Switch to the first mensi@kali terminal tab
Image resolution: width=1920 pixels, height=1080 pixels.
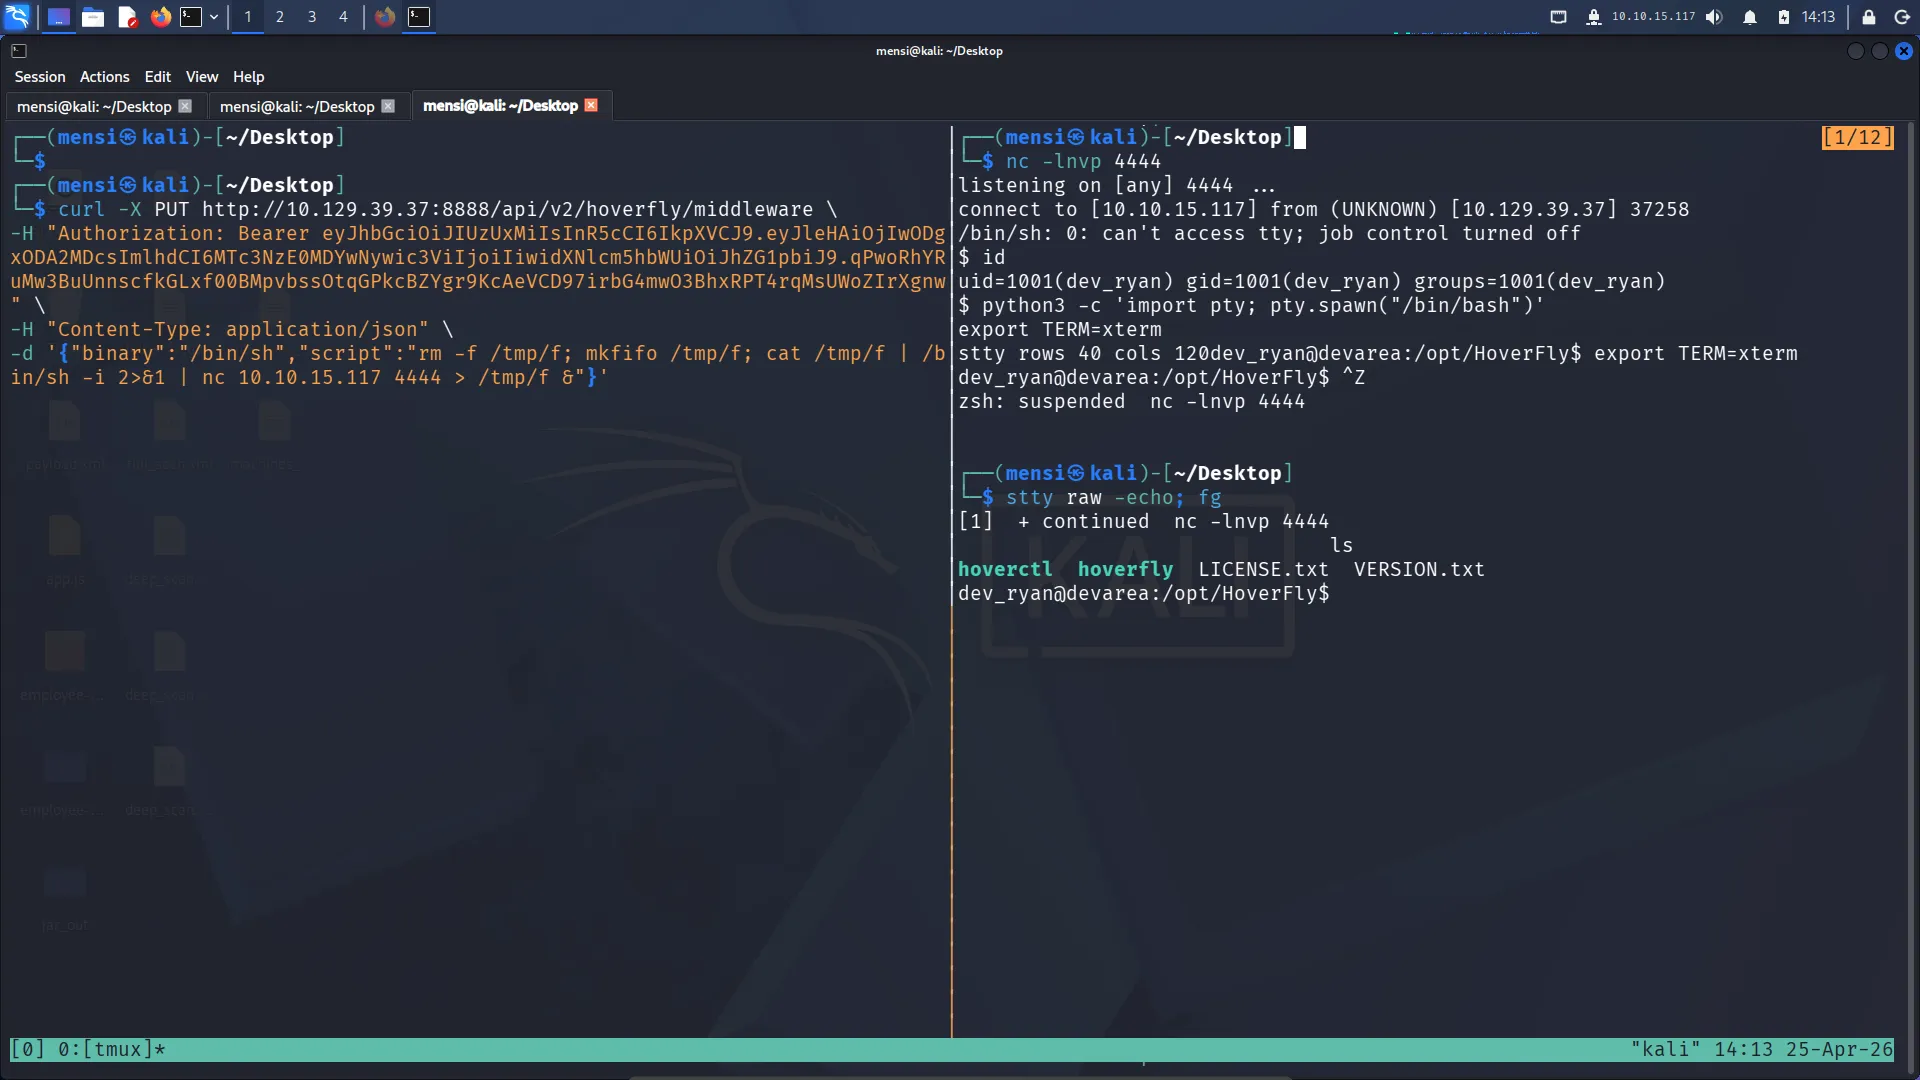pyautogui.click(x=94, y=106)
